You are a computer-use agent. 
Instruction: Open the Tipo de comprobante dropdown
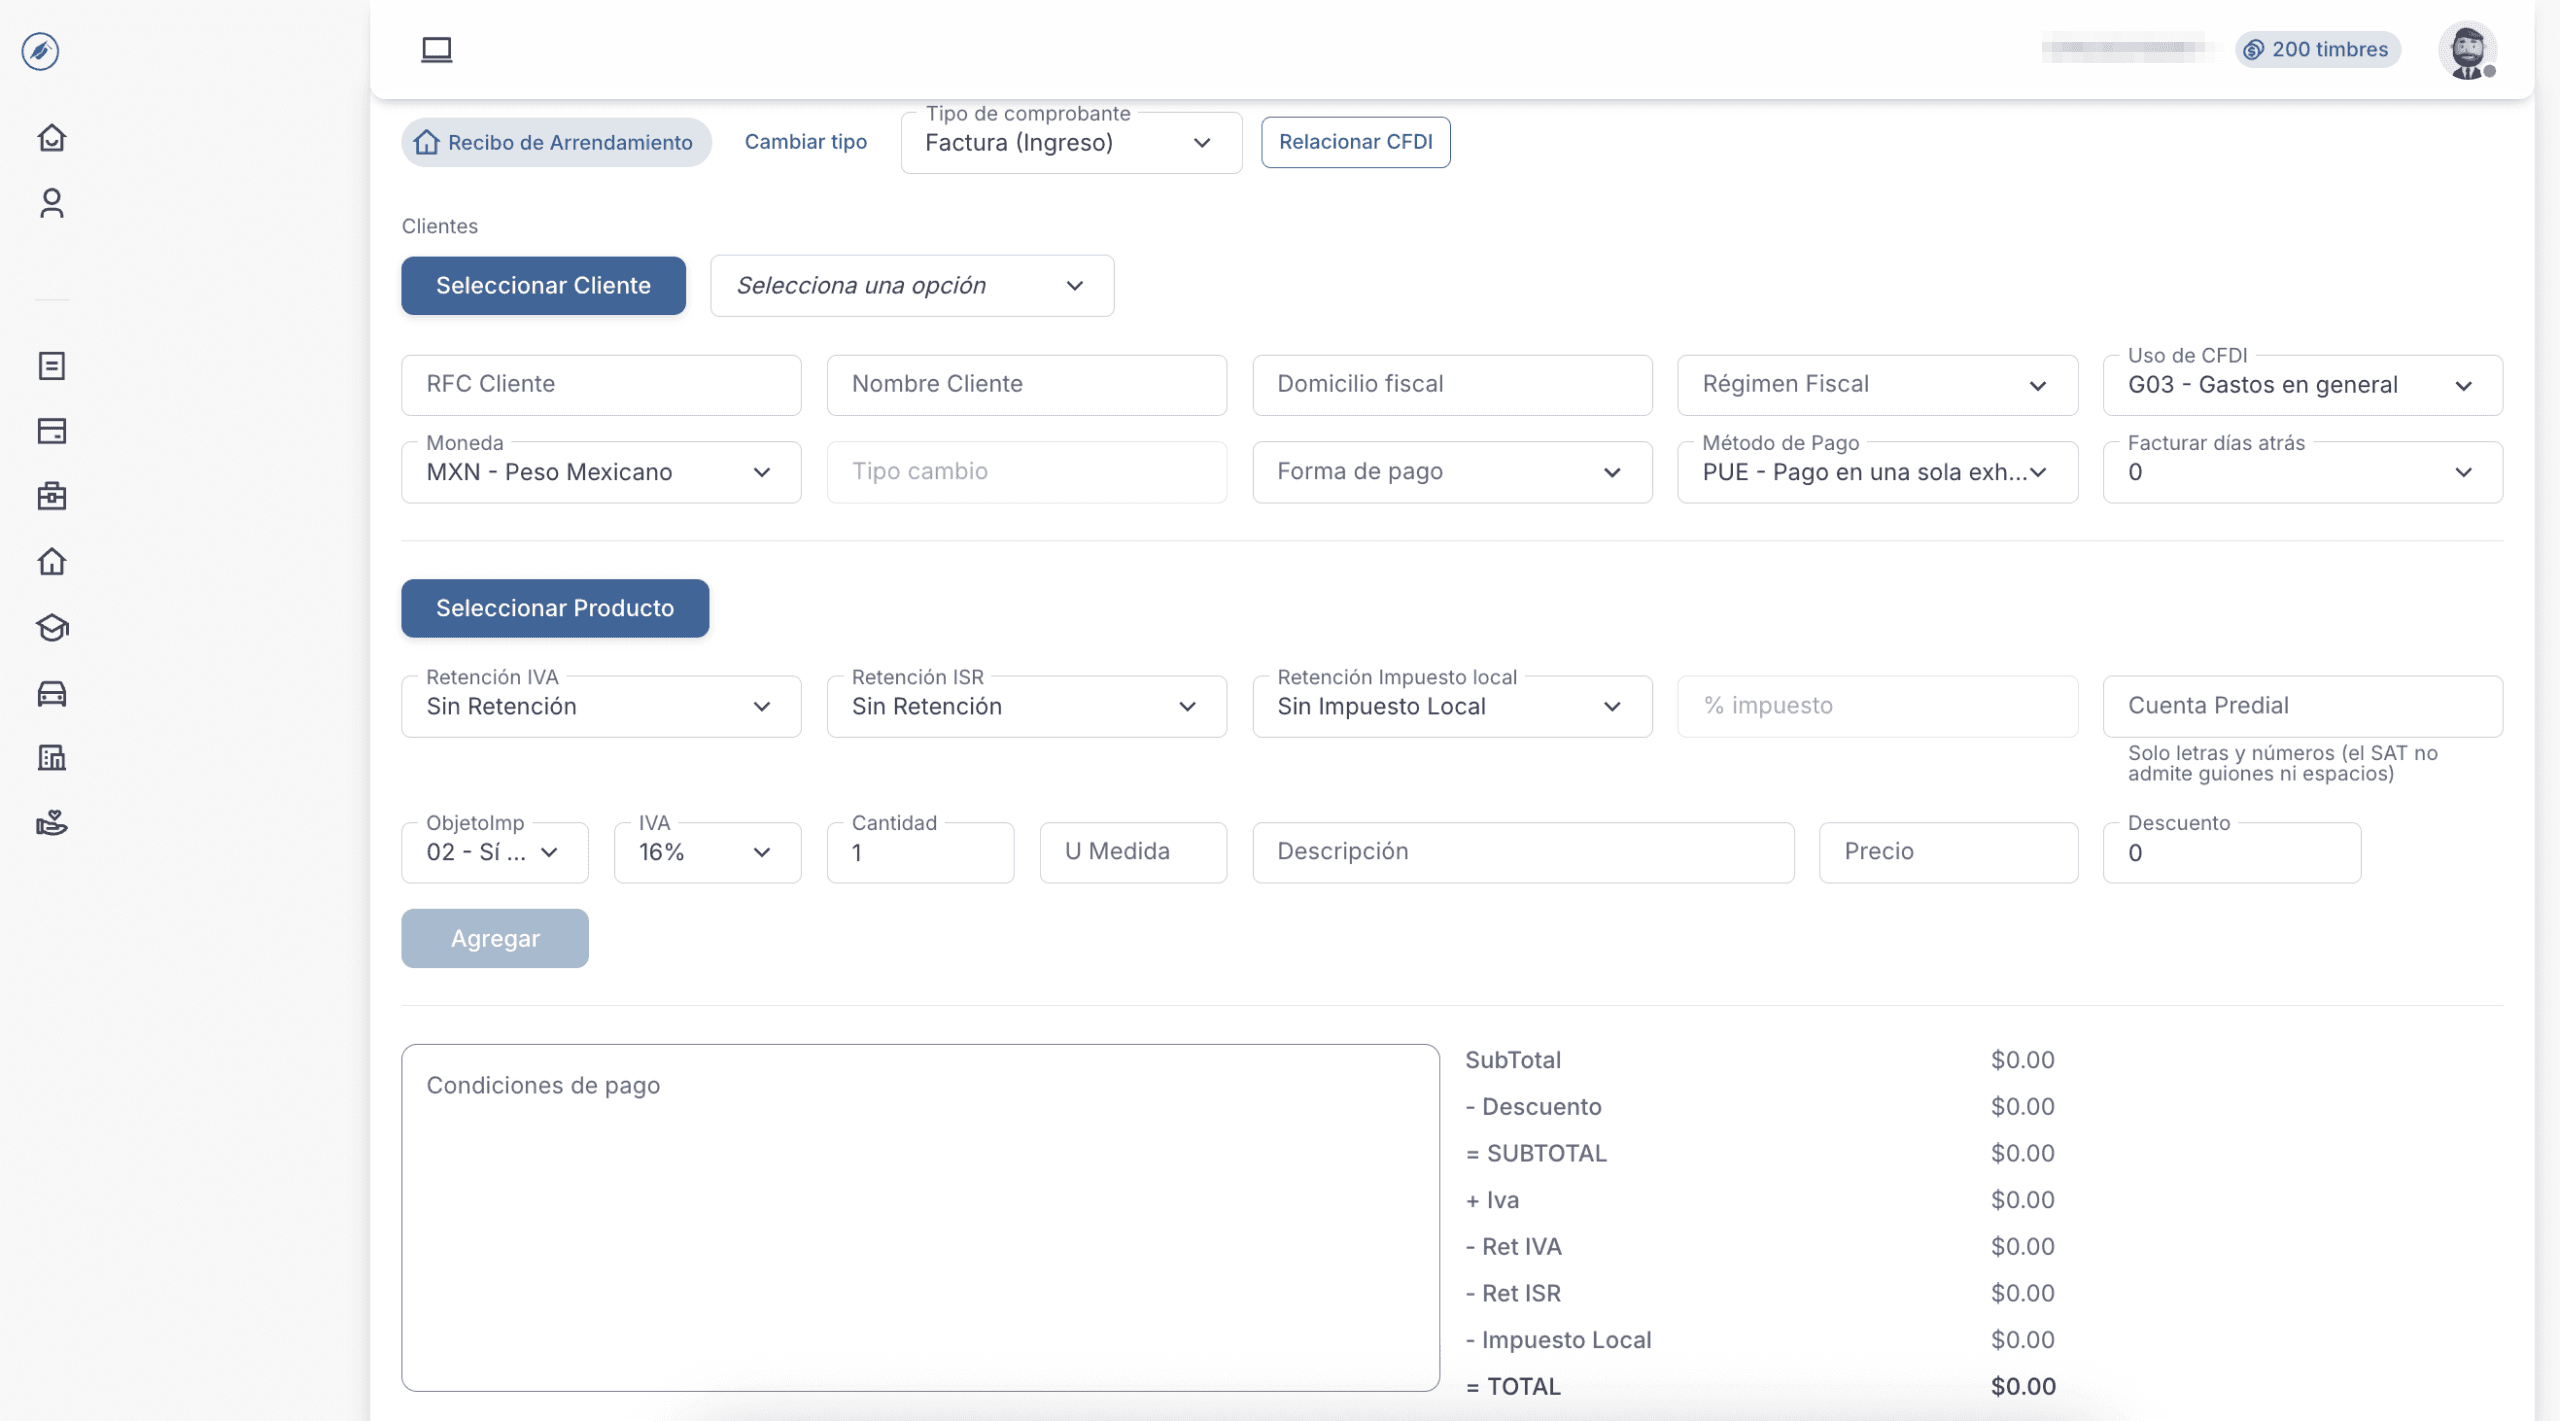1071,142
